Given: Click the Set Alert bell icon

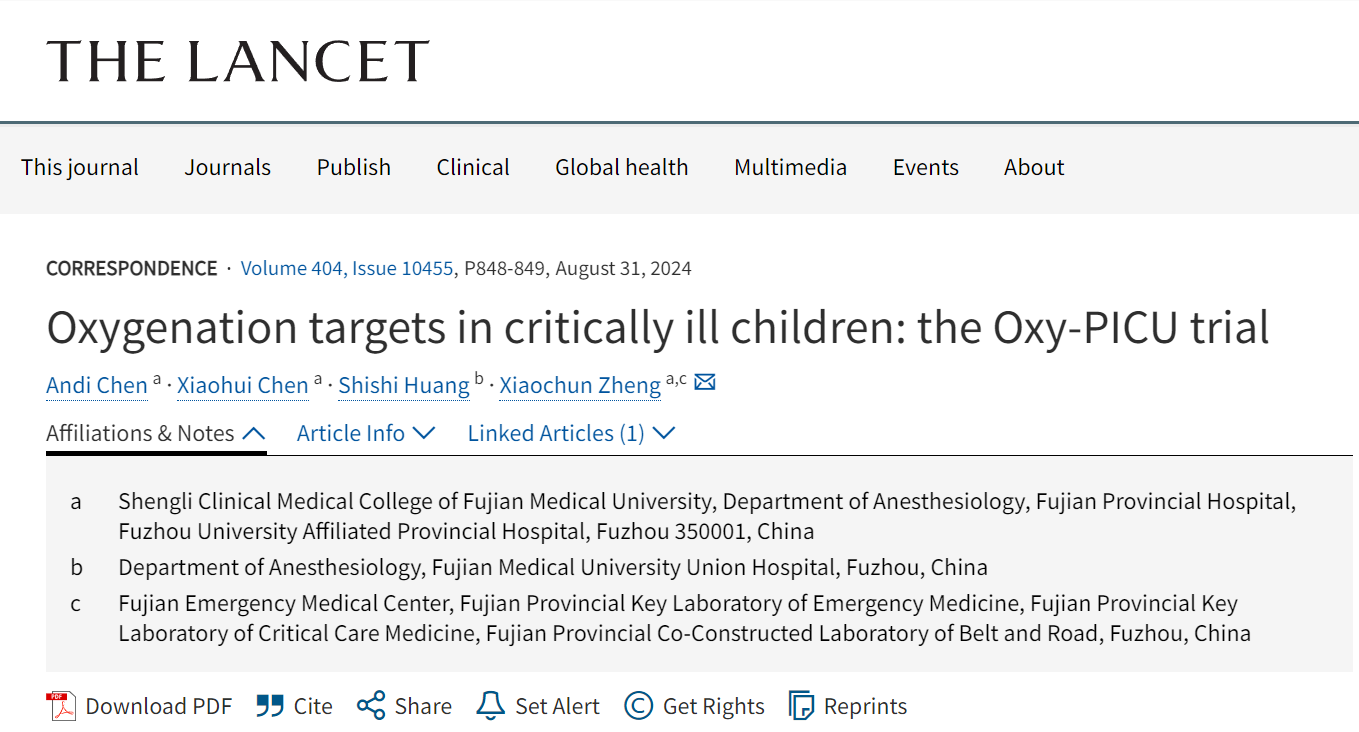Looking at the screenshot, I should (490, 706).
